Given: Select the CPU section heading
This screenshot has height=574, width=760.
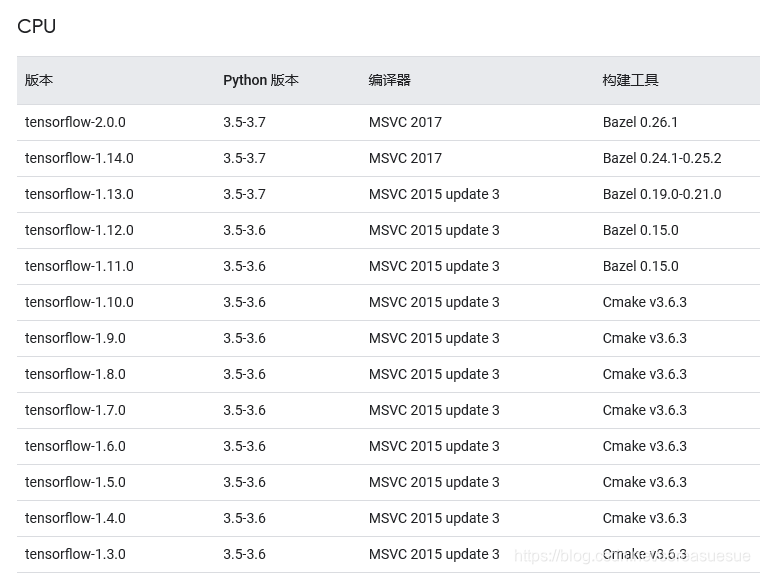Looking at the screenshot, I should [36, 26].
